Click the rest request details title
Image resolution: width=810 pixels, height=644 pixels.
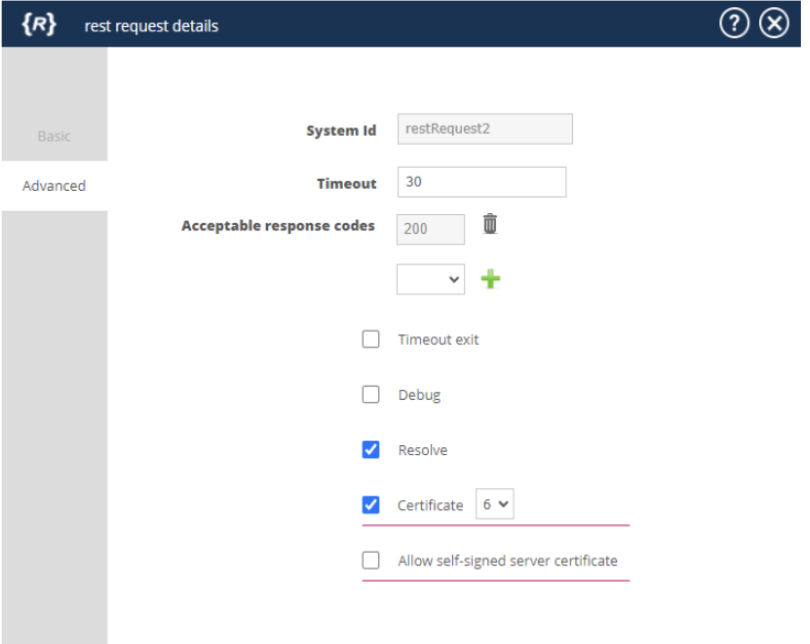(151, 26)
